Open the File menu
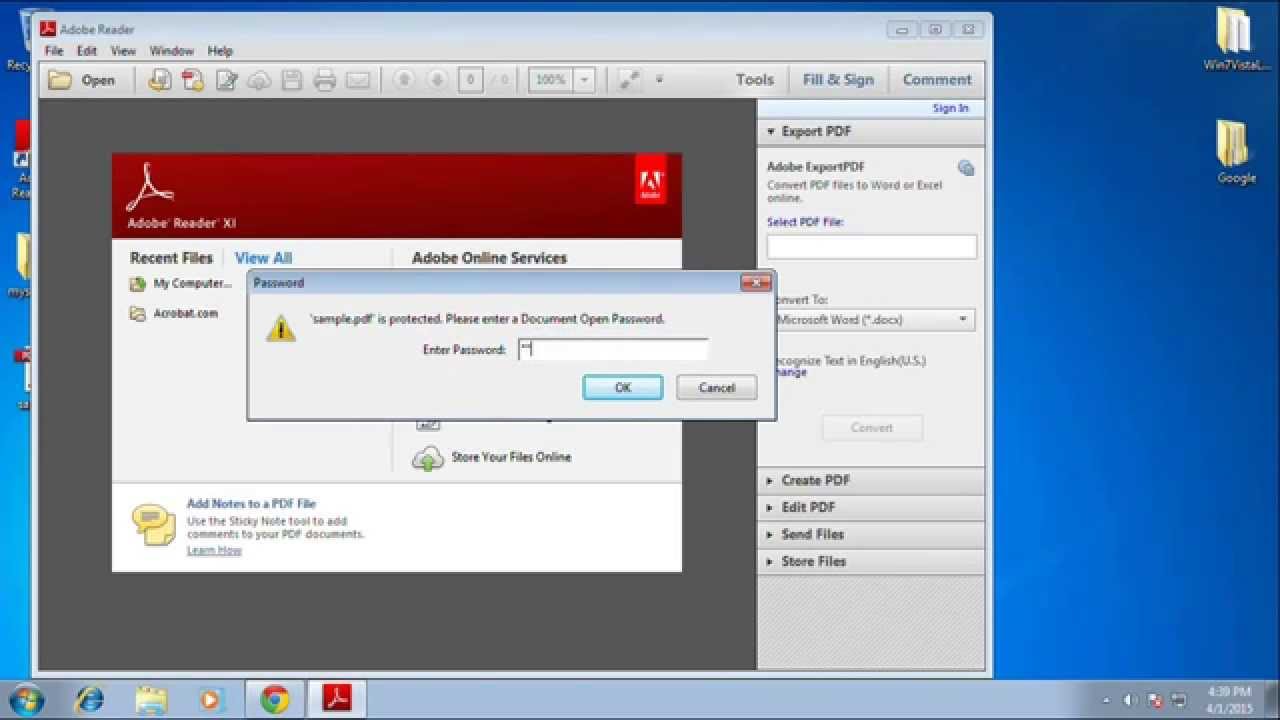This screenshot has height=720, width=1280. click(54, 51)
